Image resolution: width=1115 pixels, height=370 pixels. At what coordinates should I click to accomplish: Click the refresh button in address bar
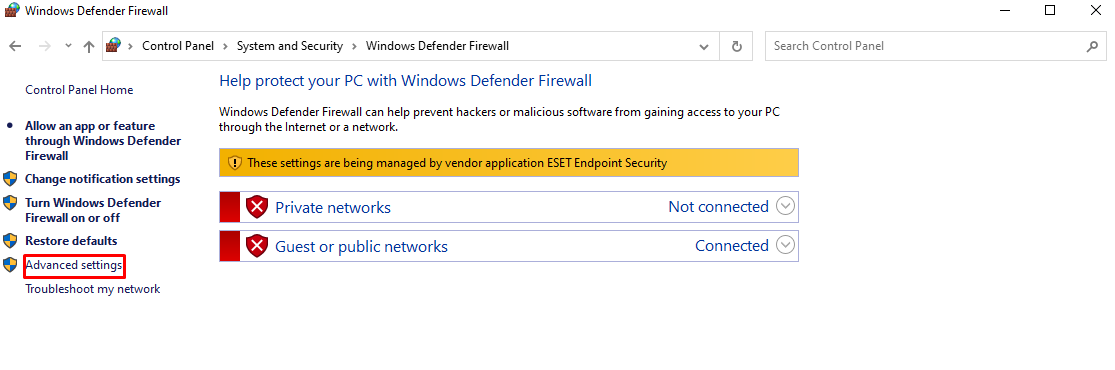coord(737,46)
